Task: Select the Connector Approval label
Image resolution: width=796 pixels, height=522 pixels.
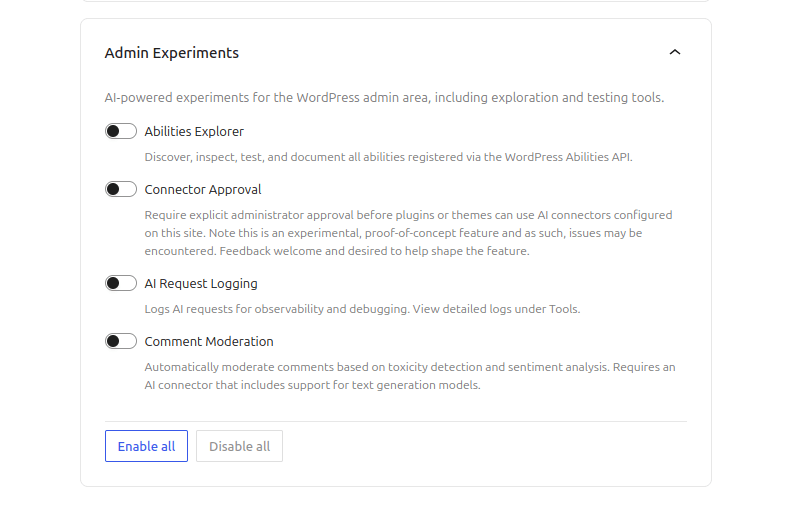Action: click(x=203, y=189)
